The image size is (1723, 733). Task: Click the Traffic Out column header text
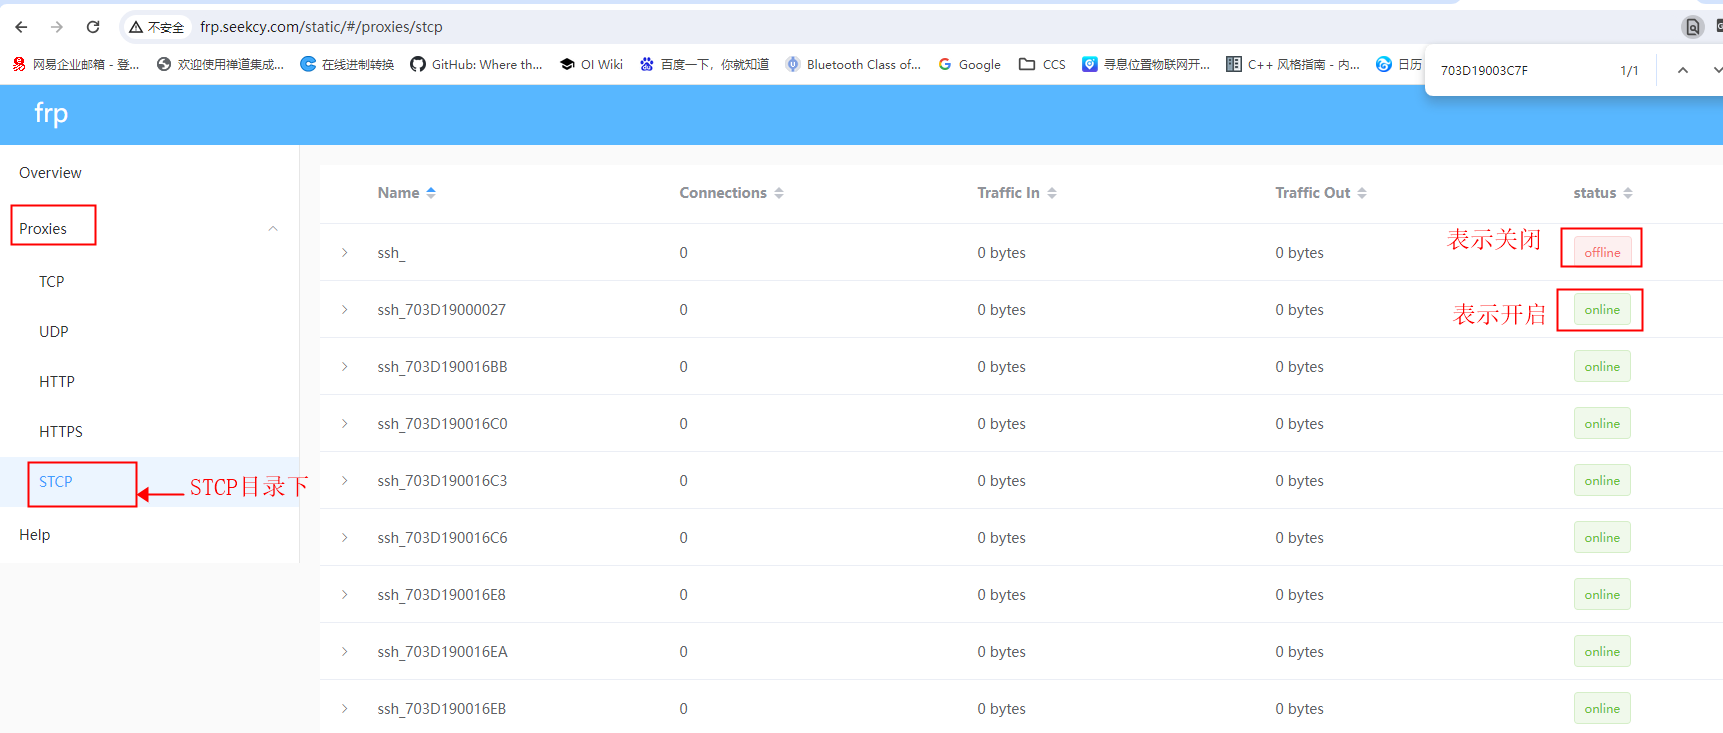[1312, 193]
